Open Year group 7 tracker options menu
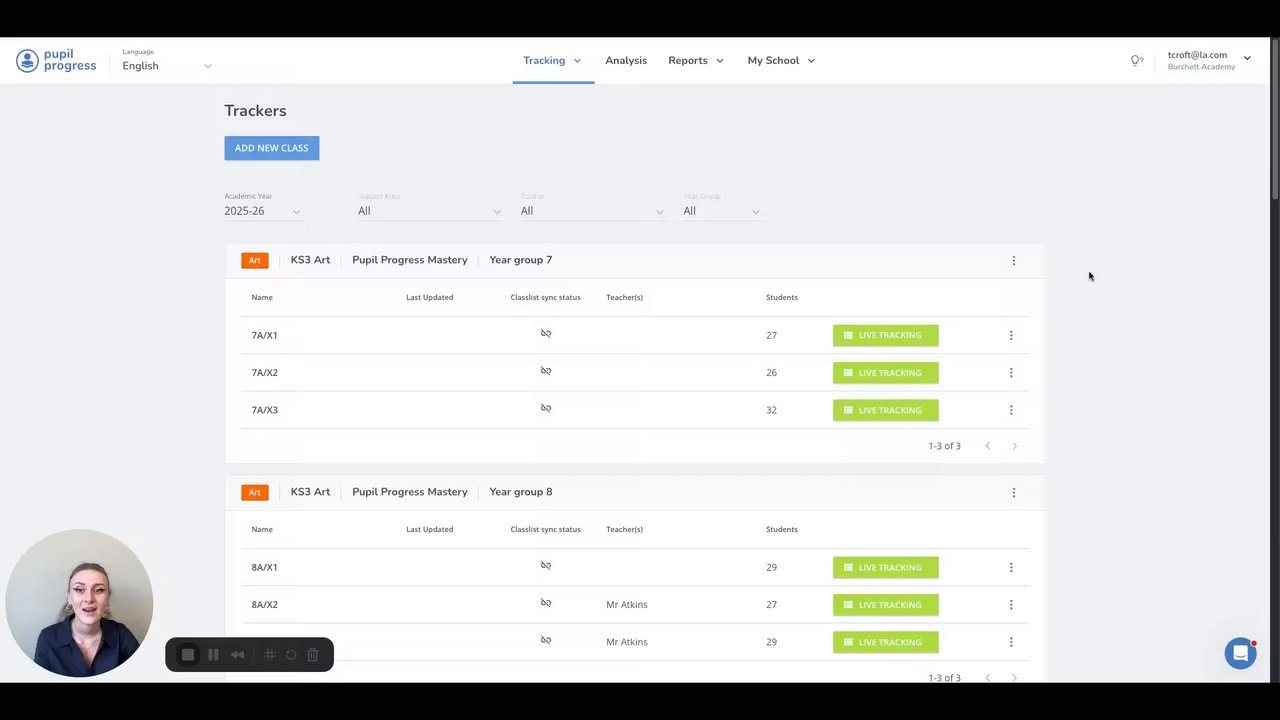The height and width of the screenshot is (720, 1280). (1014, 260)
